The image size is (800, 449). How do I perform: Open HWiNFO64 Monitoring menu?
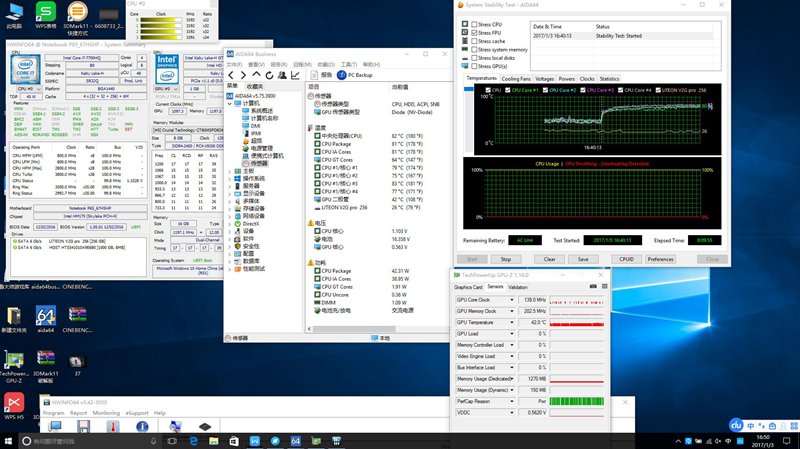click(x=106, y=413)
